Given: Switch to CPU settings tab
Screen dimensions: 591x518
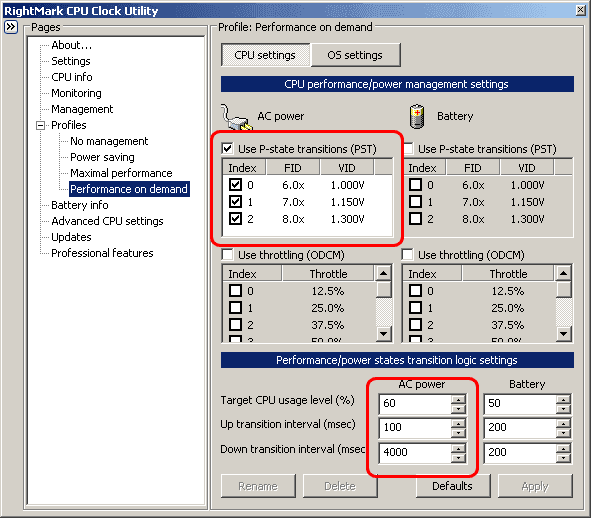Looking at the screenshot, I should [265, 55].
